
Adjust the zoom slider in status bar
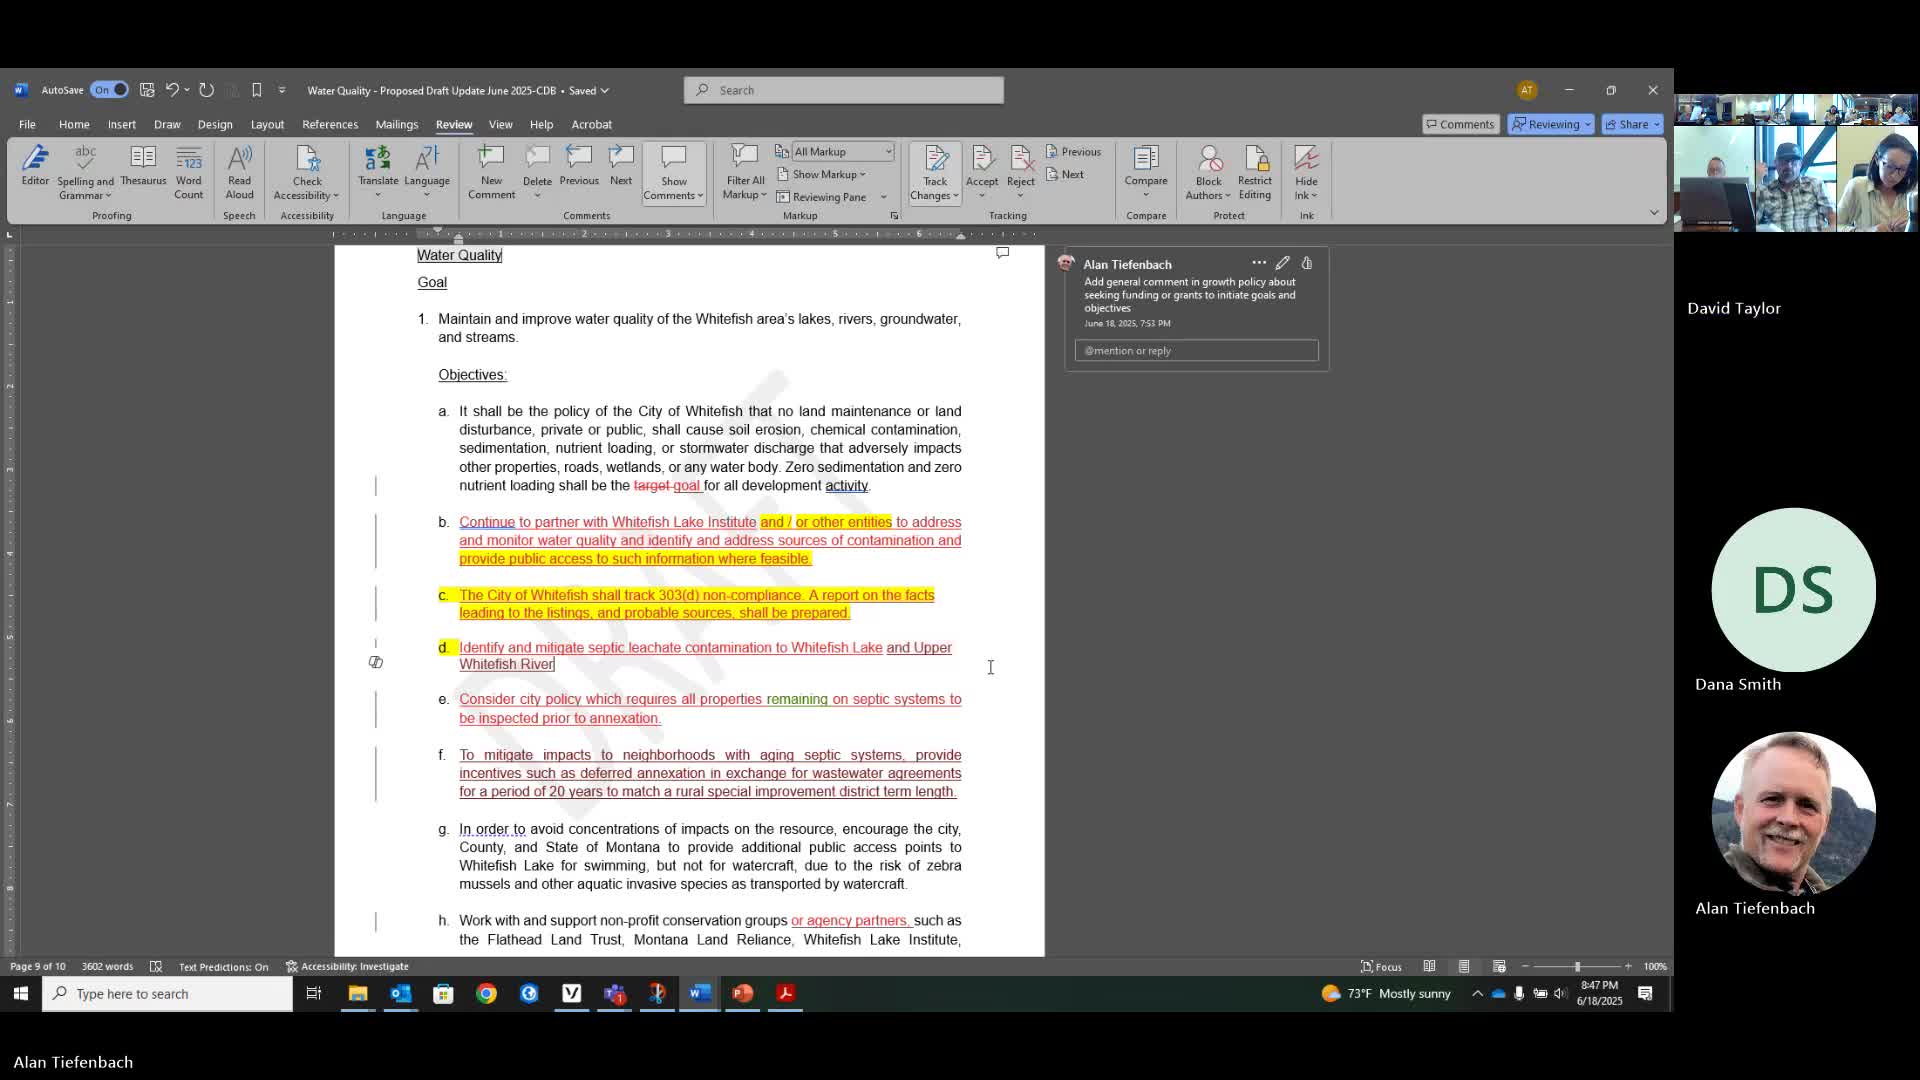pos(1577,967)
